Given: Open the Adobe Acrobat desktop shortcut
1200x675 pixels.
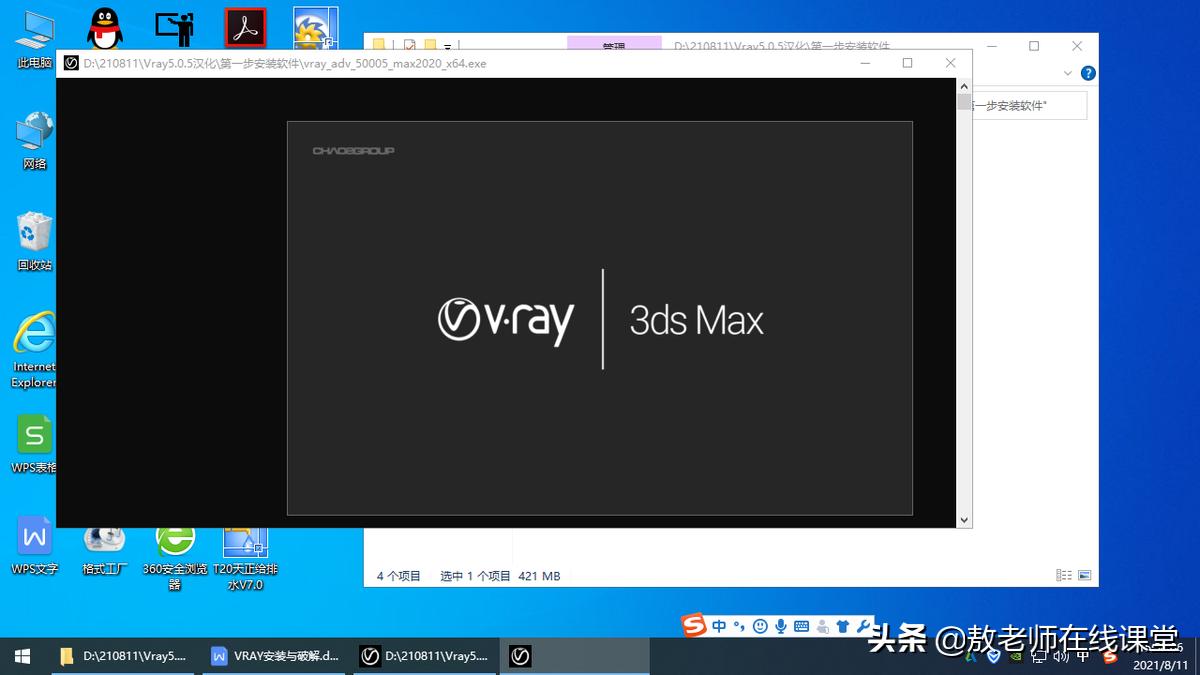Looking at the screenshot, I should pyautogui.click(x=244, y=25).
